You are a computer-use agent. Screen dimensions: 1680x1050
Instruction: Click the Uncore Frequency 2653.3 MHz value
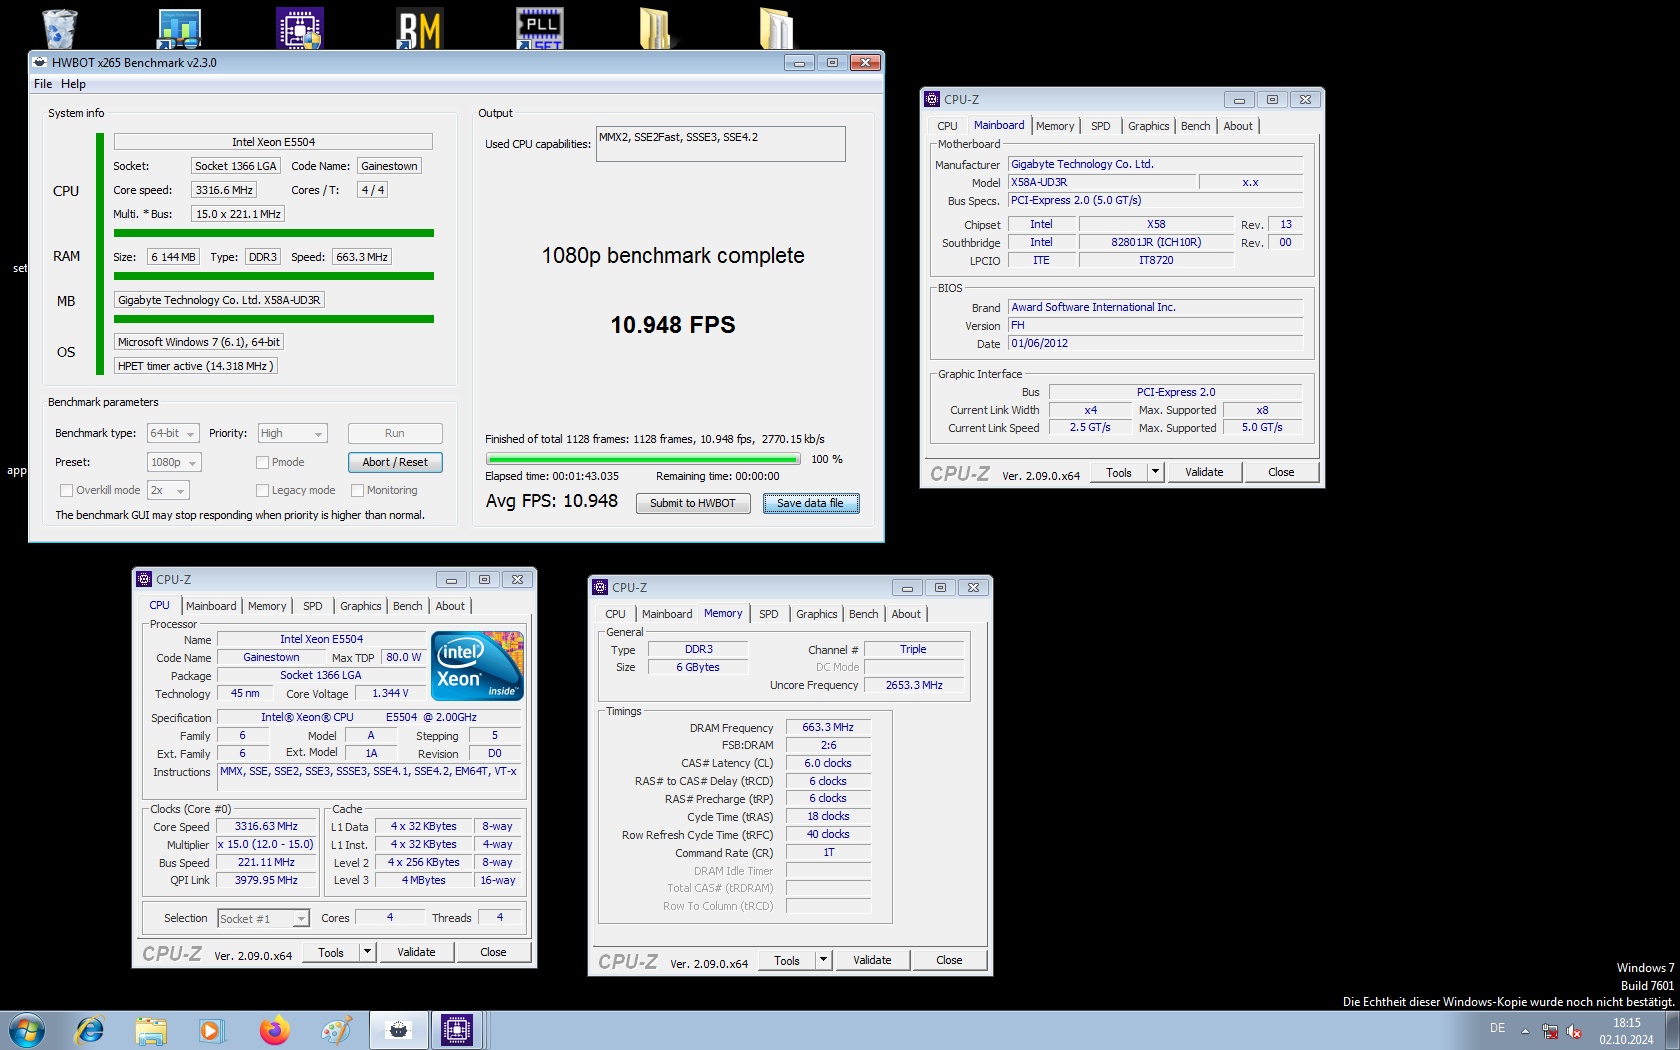(914, 685)
